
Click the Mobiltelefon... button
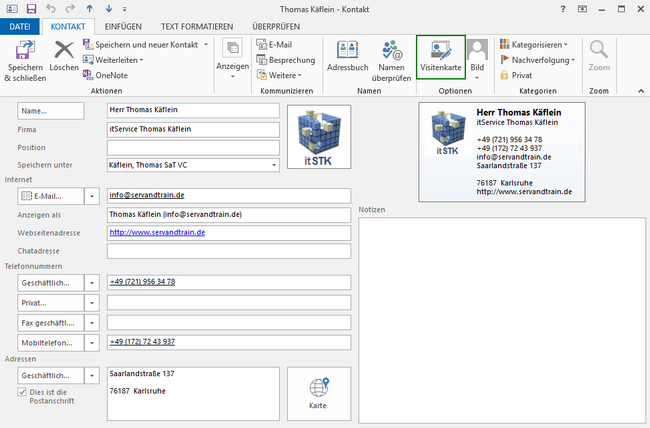(x=51, y=343)
